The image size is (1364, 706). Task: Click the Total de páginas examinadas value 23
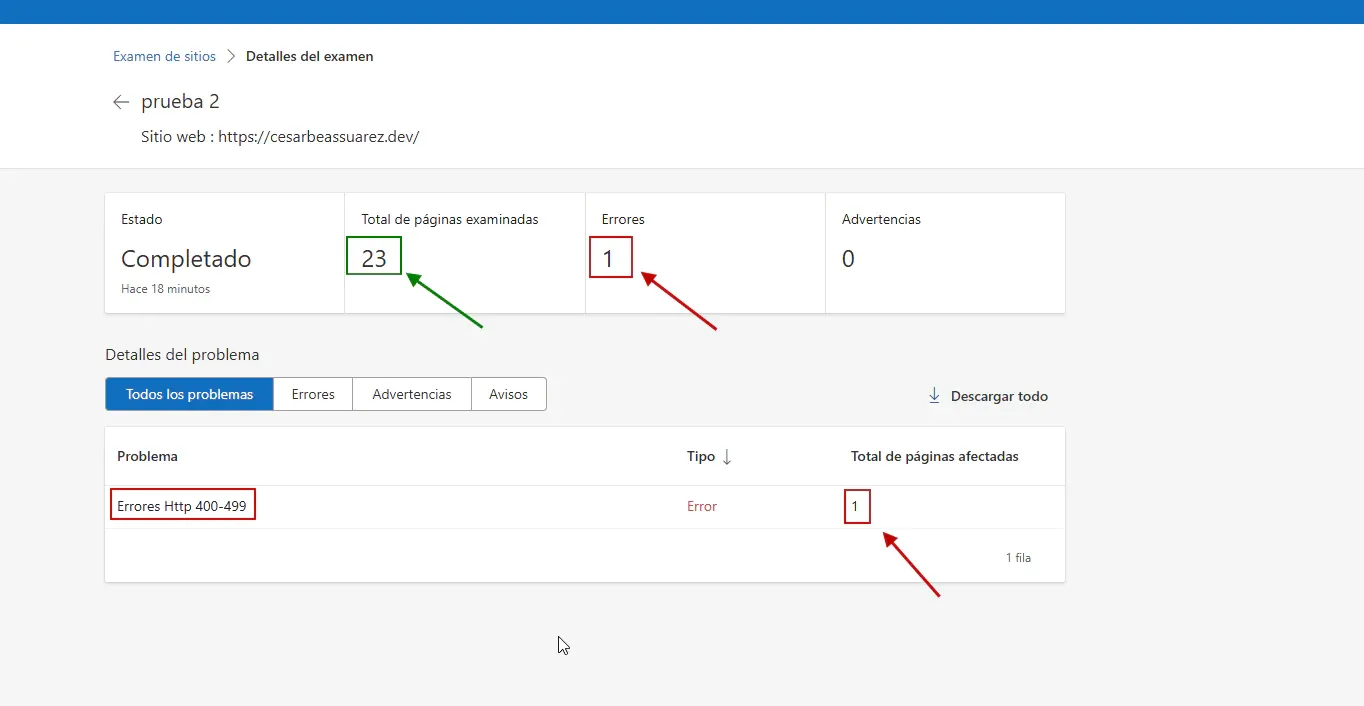pos(373,257)
